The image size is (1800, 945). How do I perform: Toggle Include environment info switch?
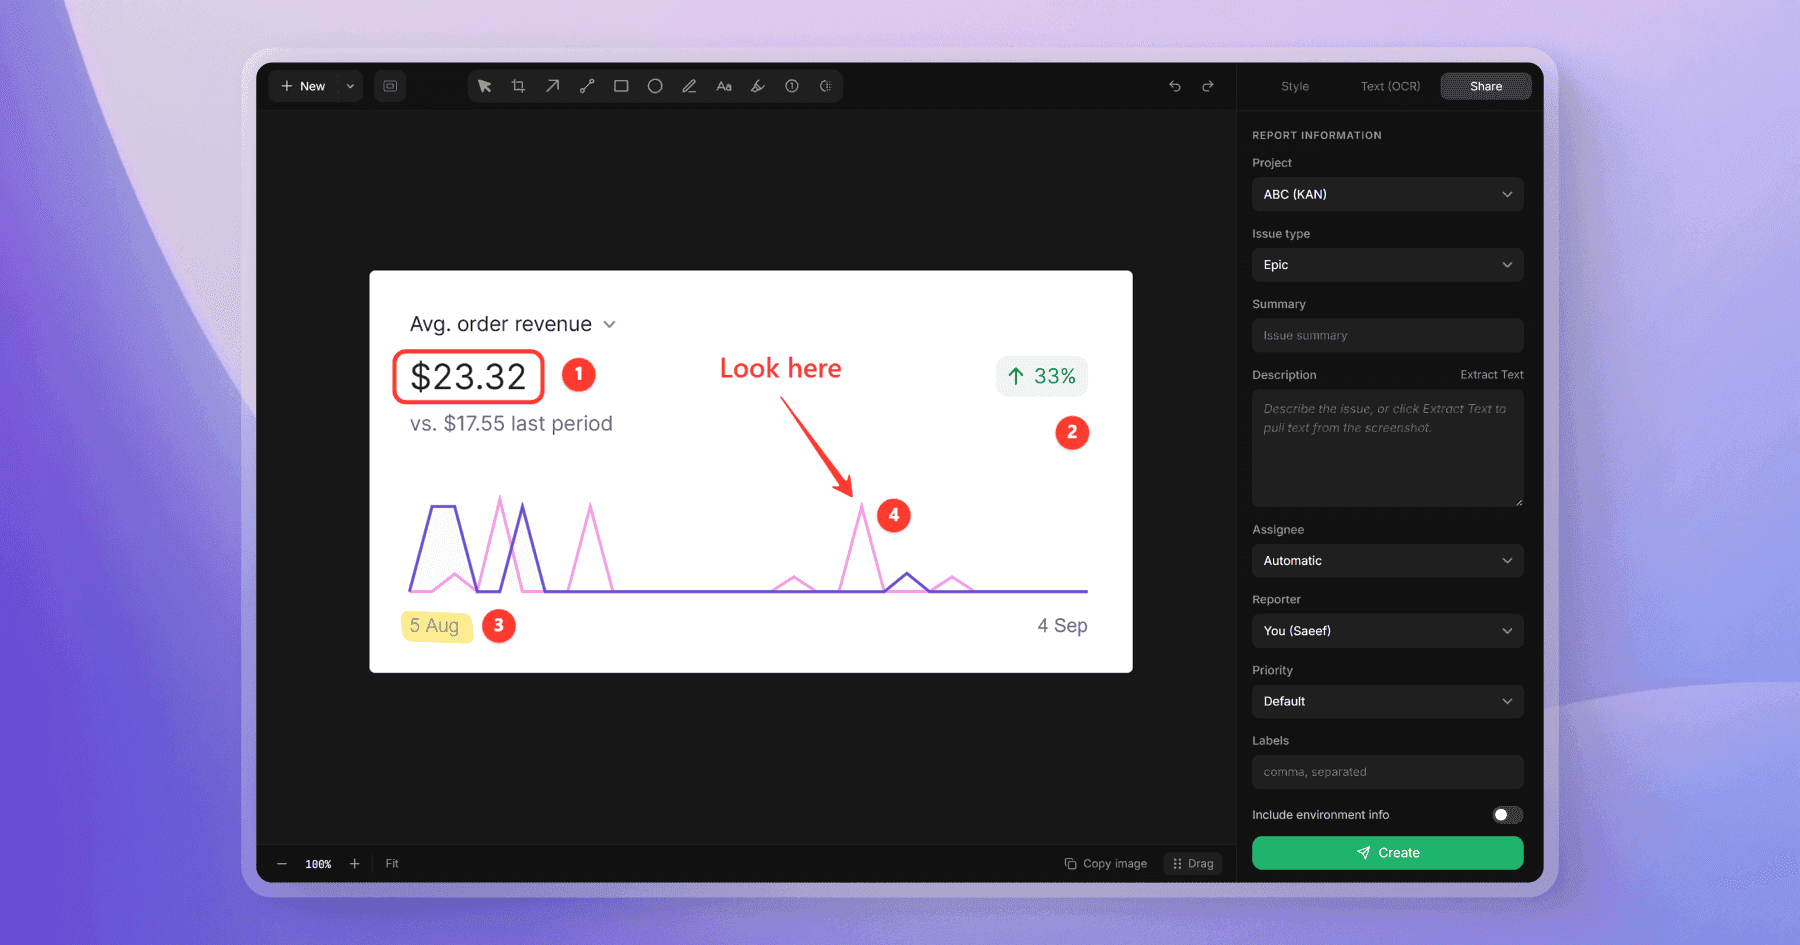[x=1507, y=815]
